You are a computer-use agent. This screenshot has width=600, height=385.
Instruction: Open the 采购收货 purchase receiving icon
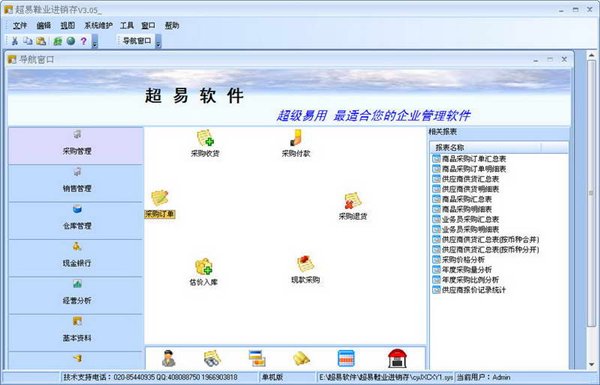(x=205, y=144)
